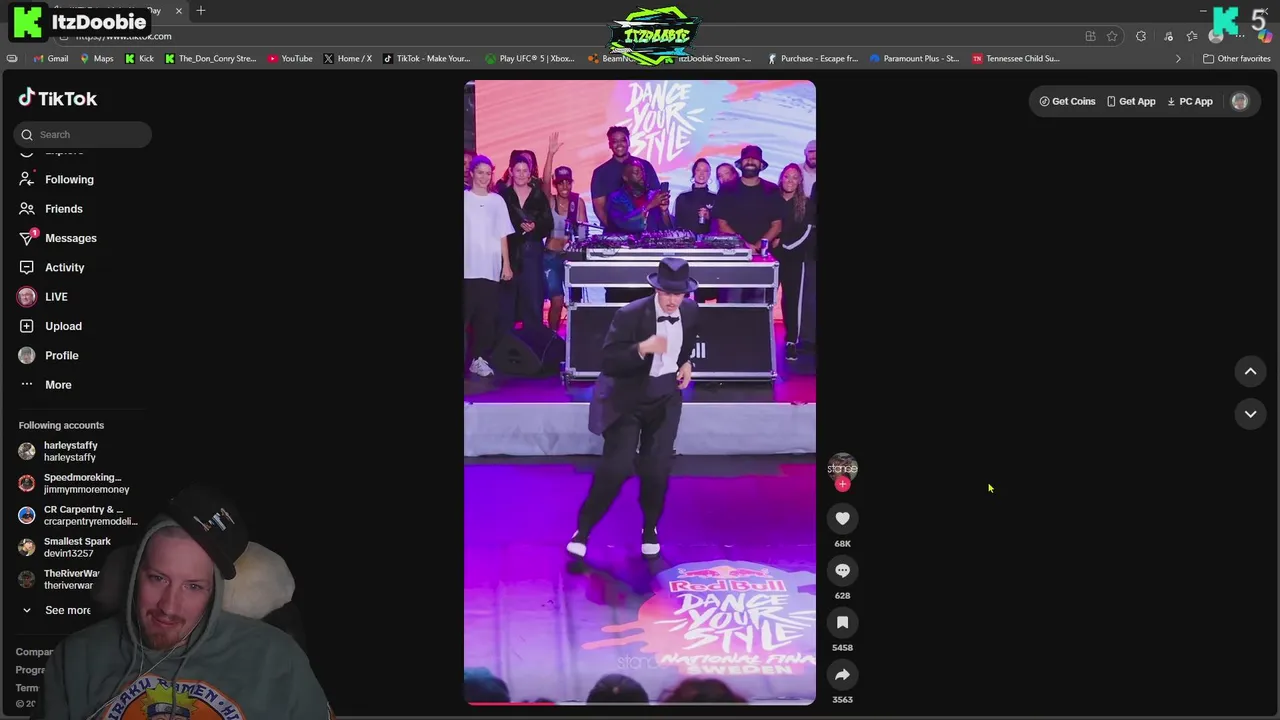This screenshot has width=1280, height=720.
Task: Click the dance video to pause it
Action: pyautogui.click(x=640, y=392)
